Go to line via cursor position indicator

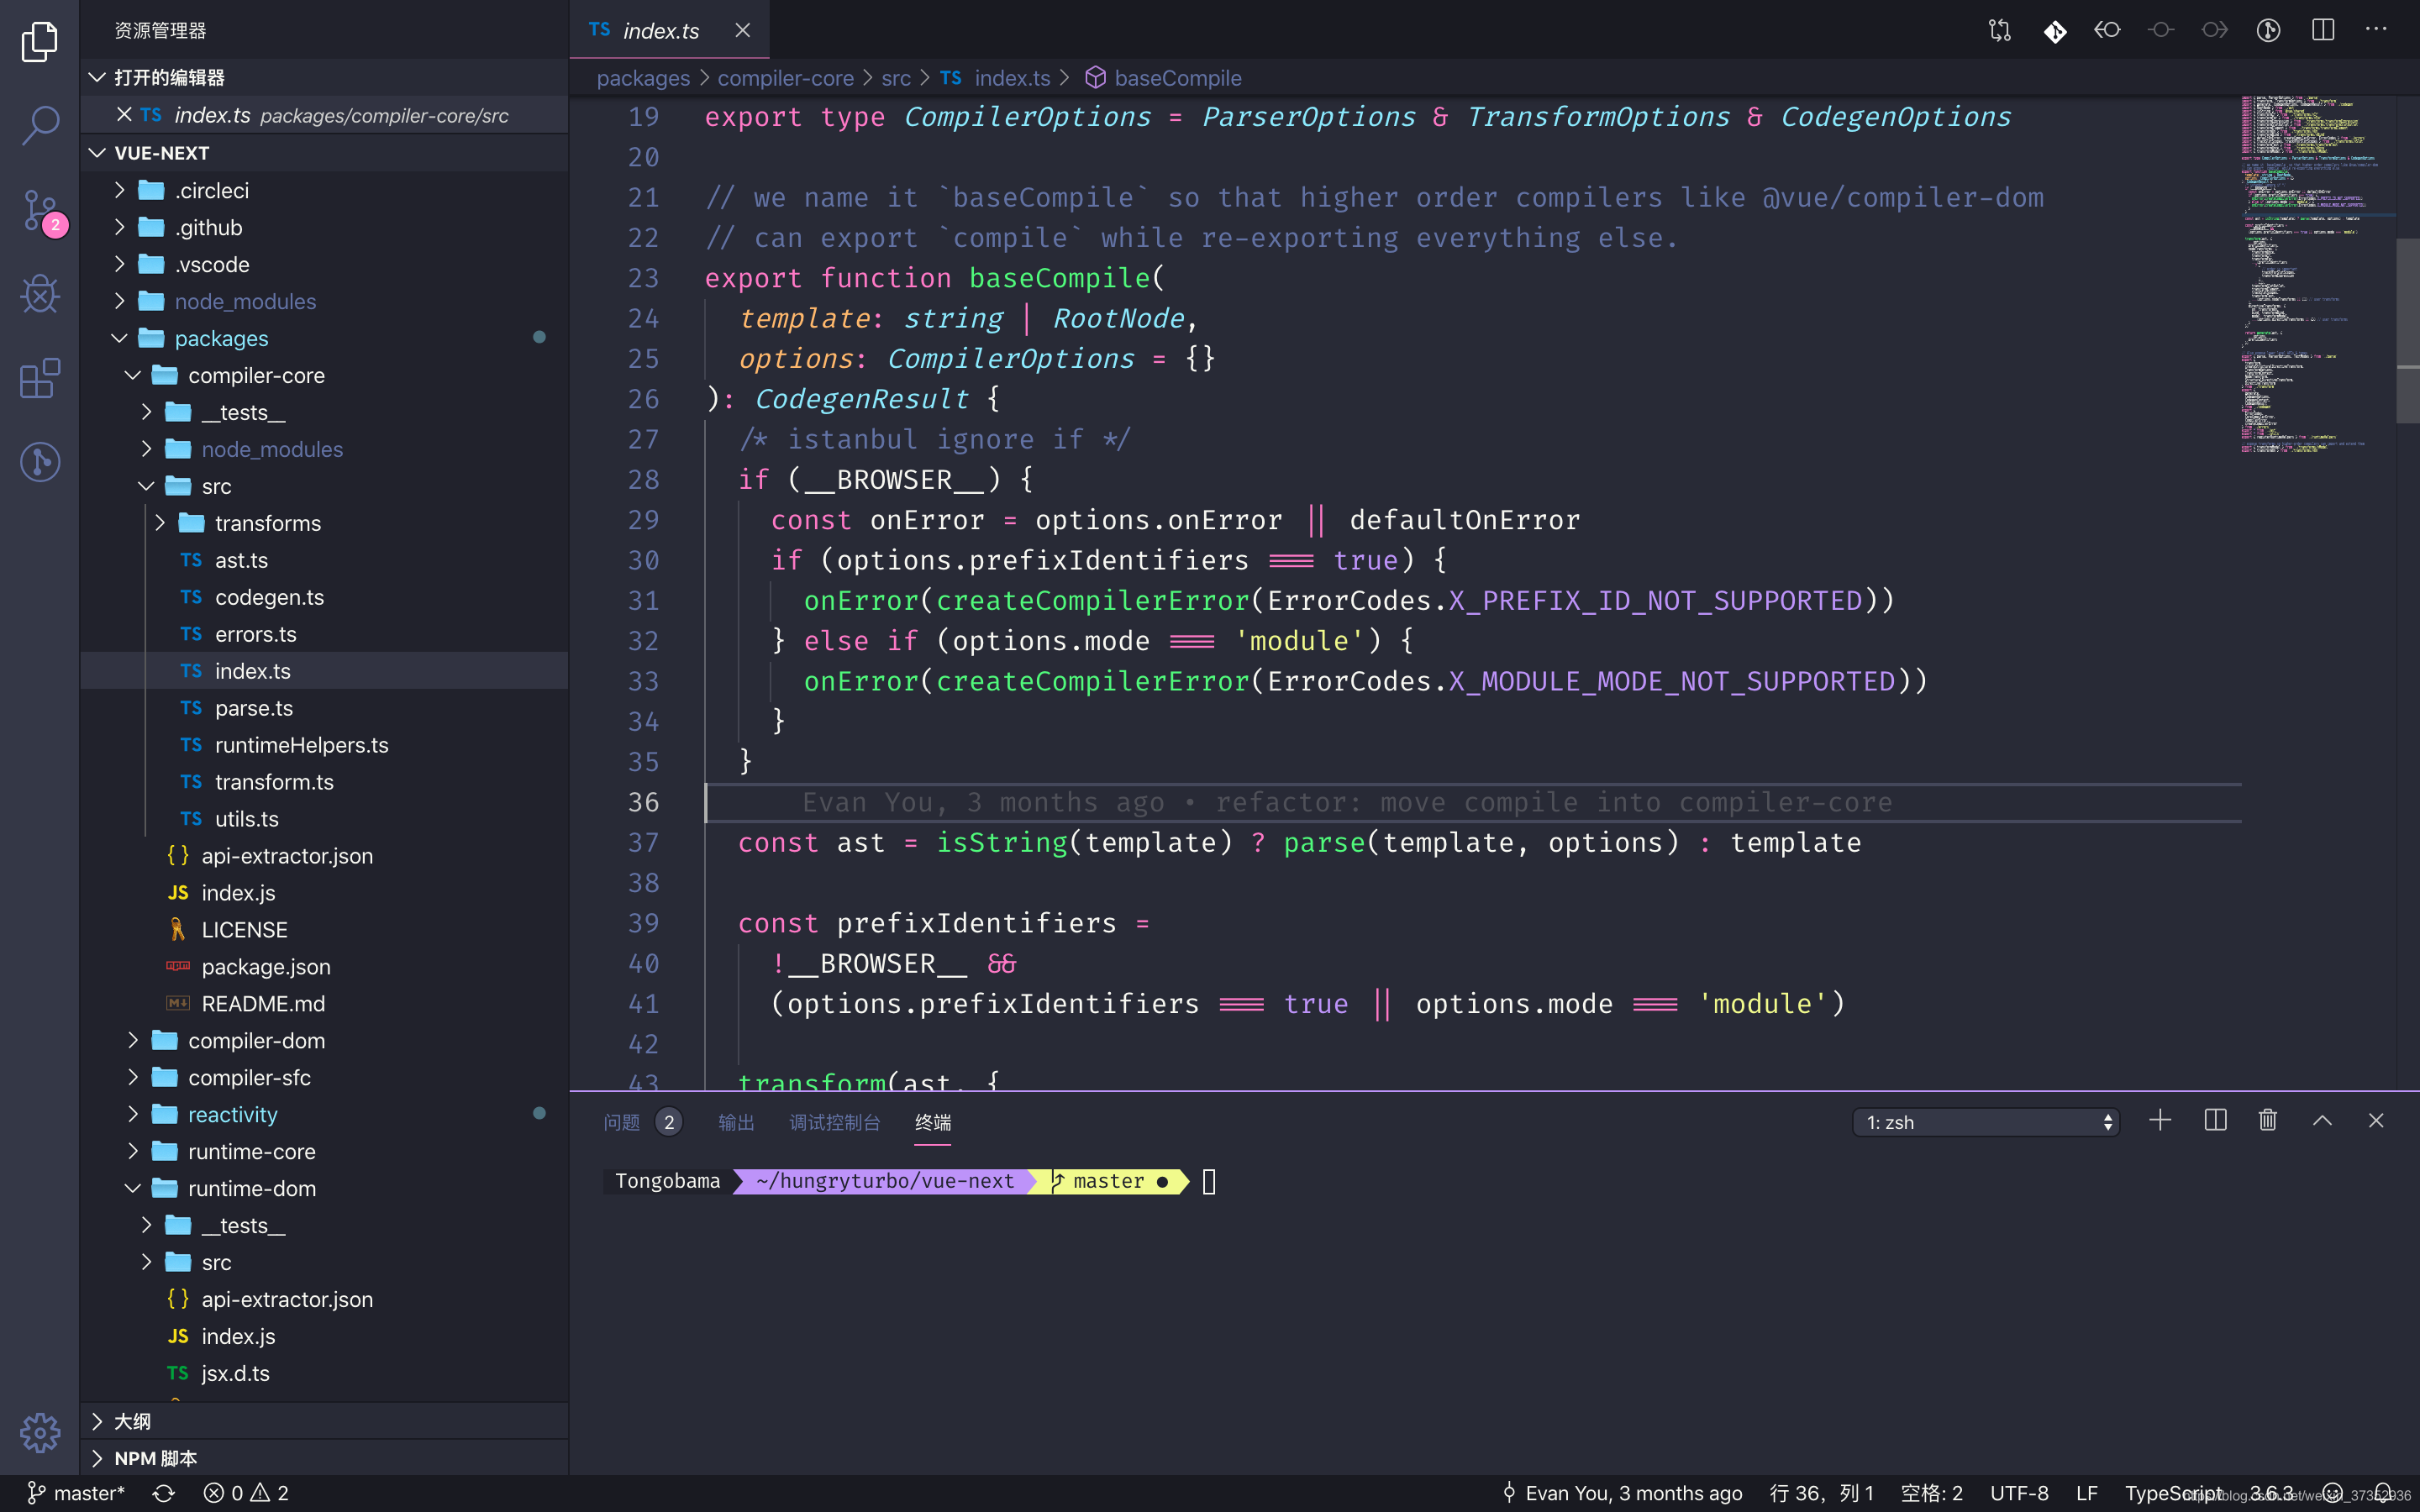tap(1821, 1493)
